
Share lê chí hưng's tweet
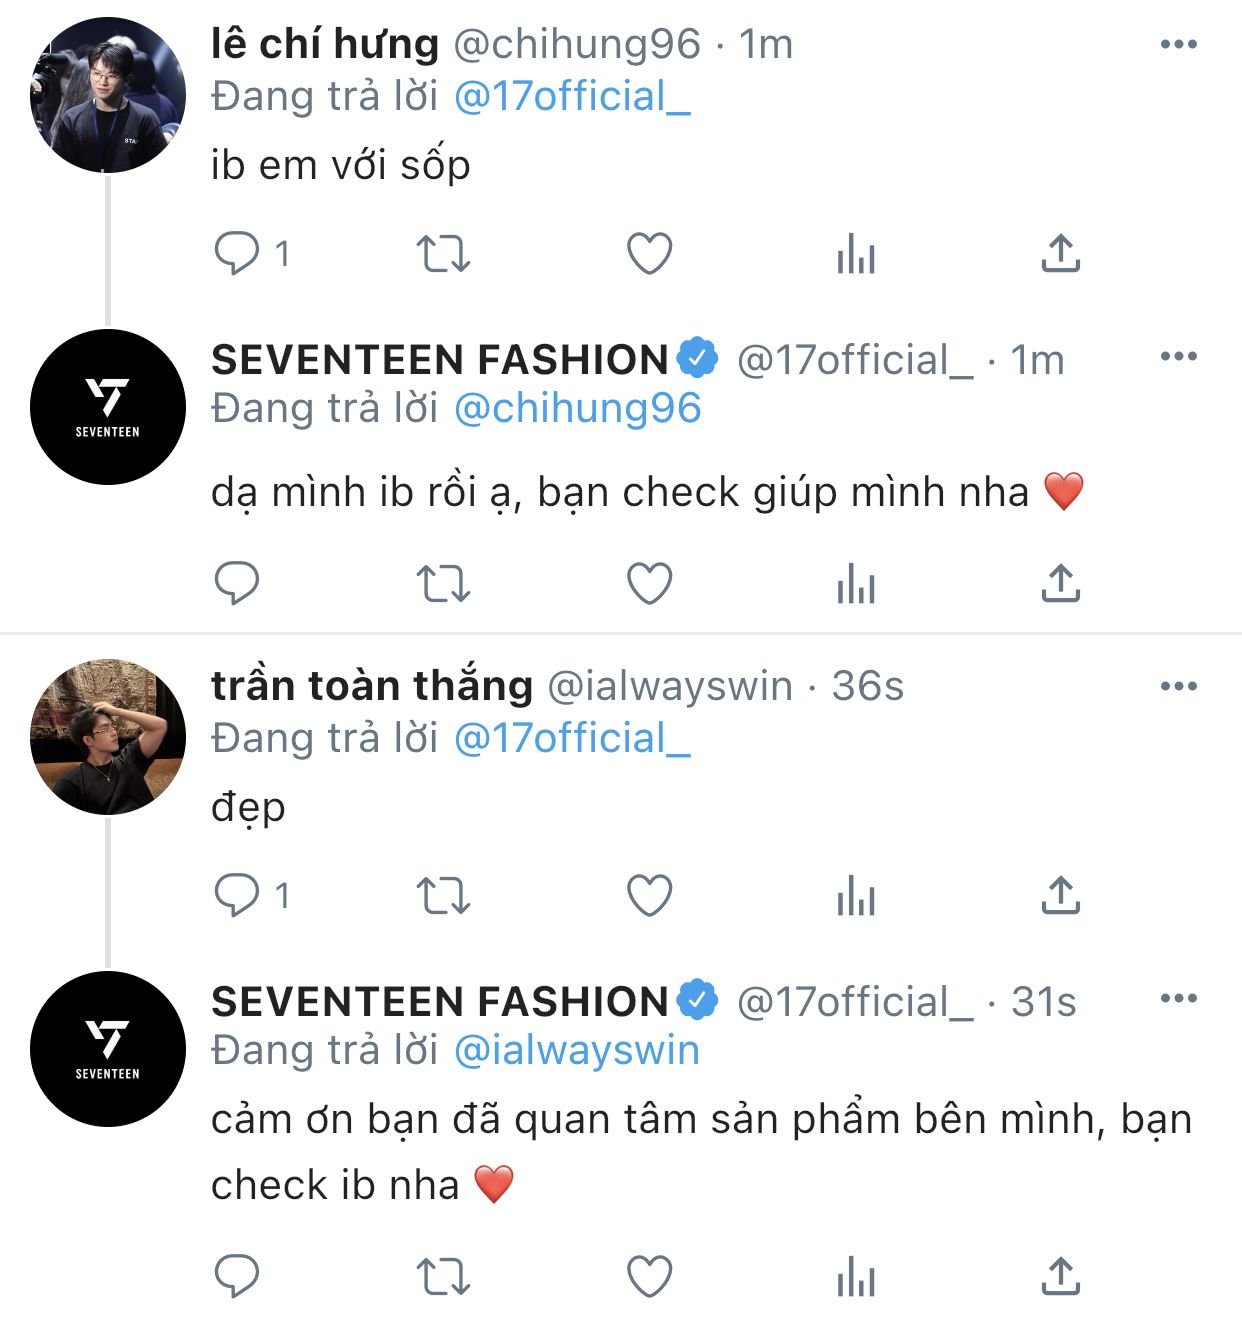1060,254
